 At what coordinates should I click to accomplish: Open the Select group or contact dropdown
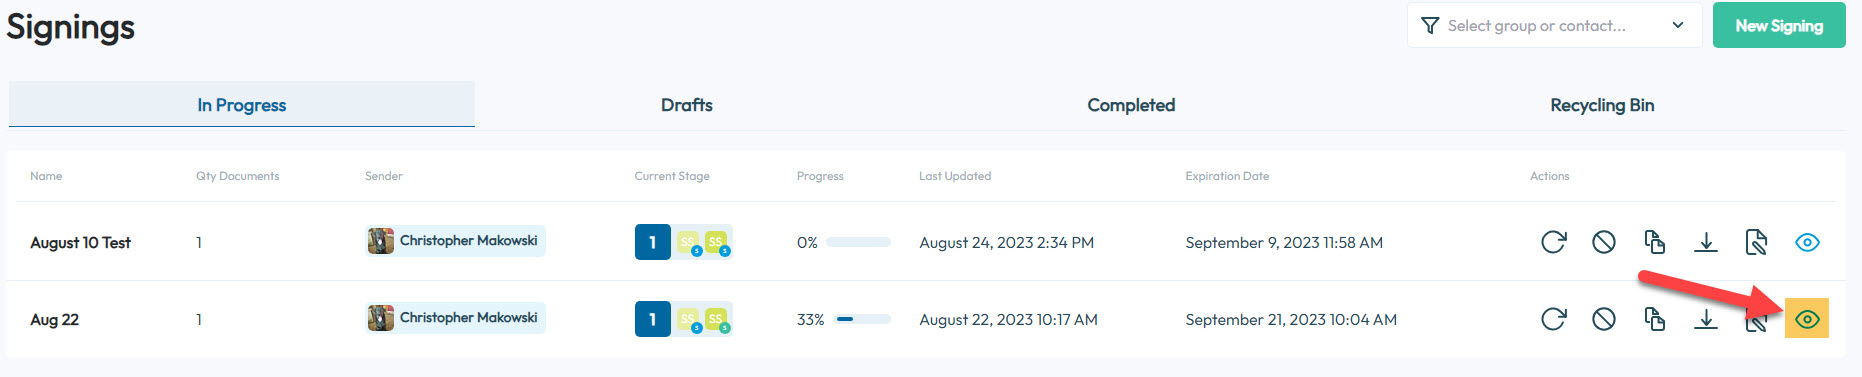click(x=1554, y=25)
